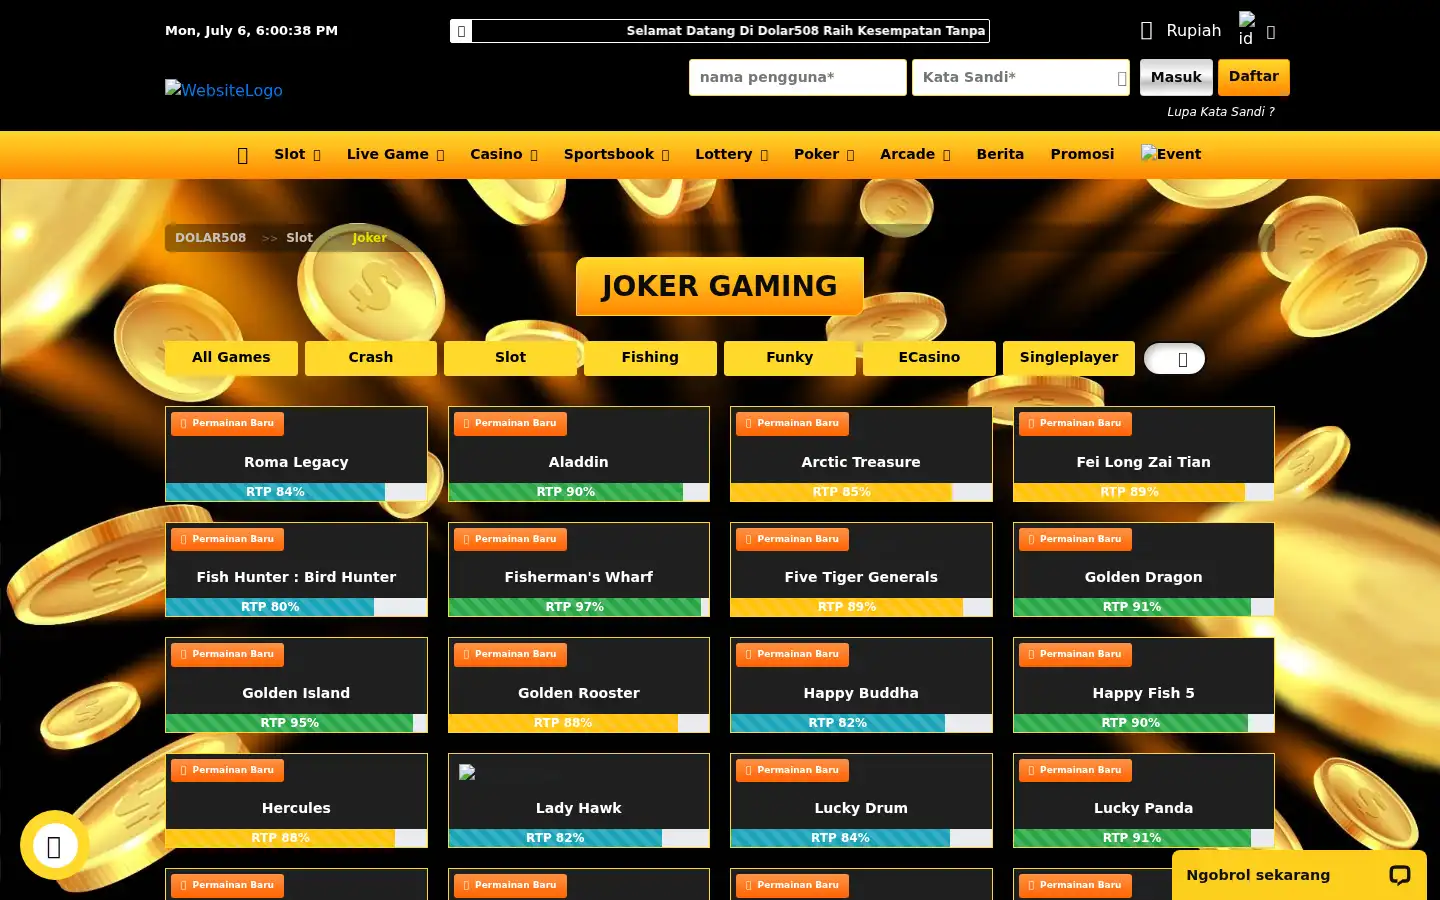This screenshot has width=1440, height=900.
Task: Expand the Slot menu dropdown
Action: point(297,154)
